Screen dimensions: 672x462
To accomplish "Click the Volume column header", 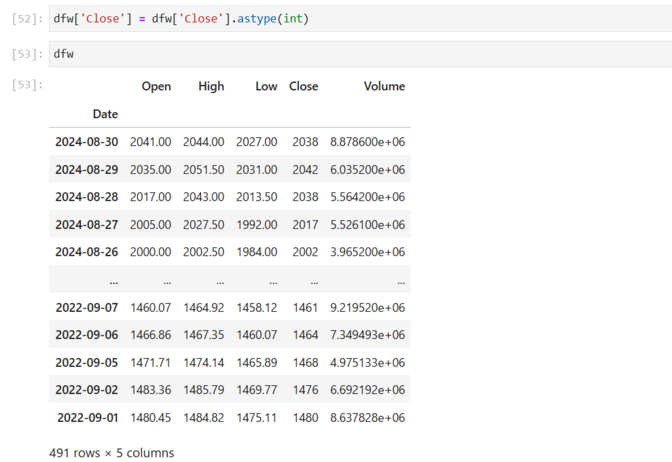I will tap(384, 87).
